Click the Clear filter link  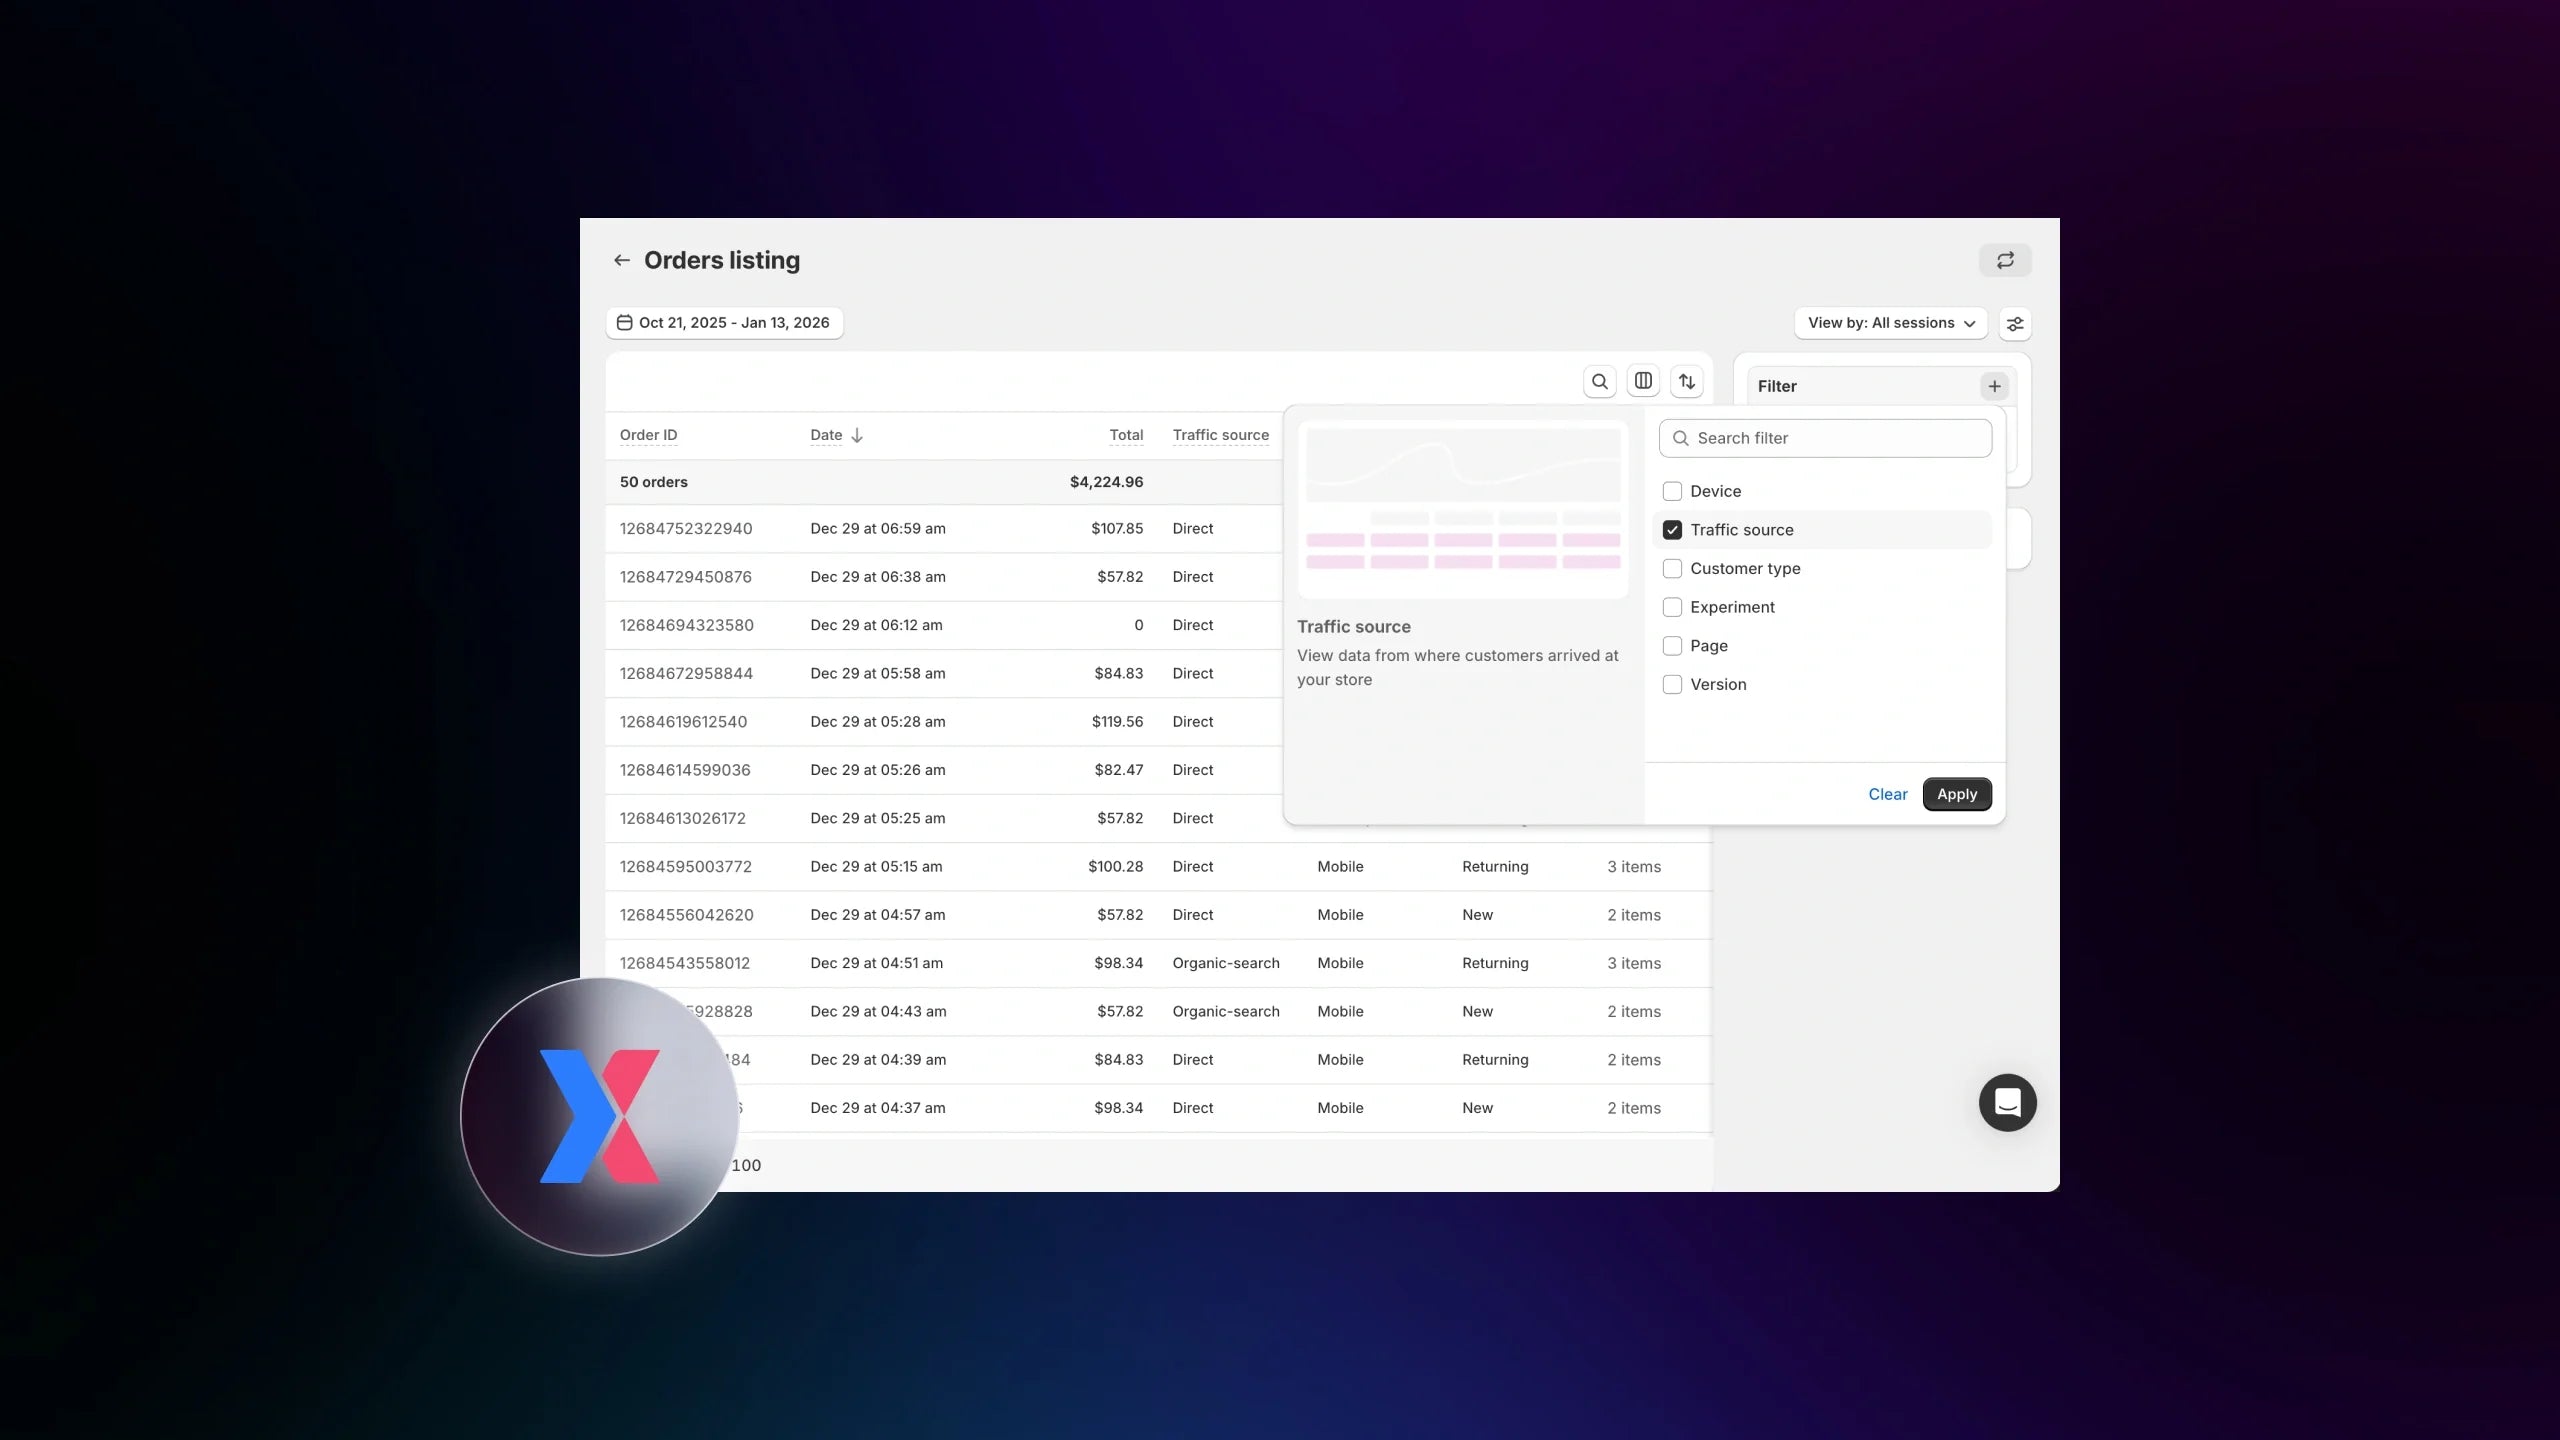click(1887, 794)
